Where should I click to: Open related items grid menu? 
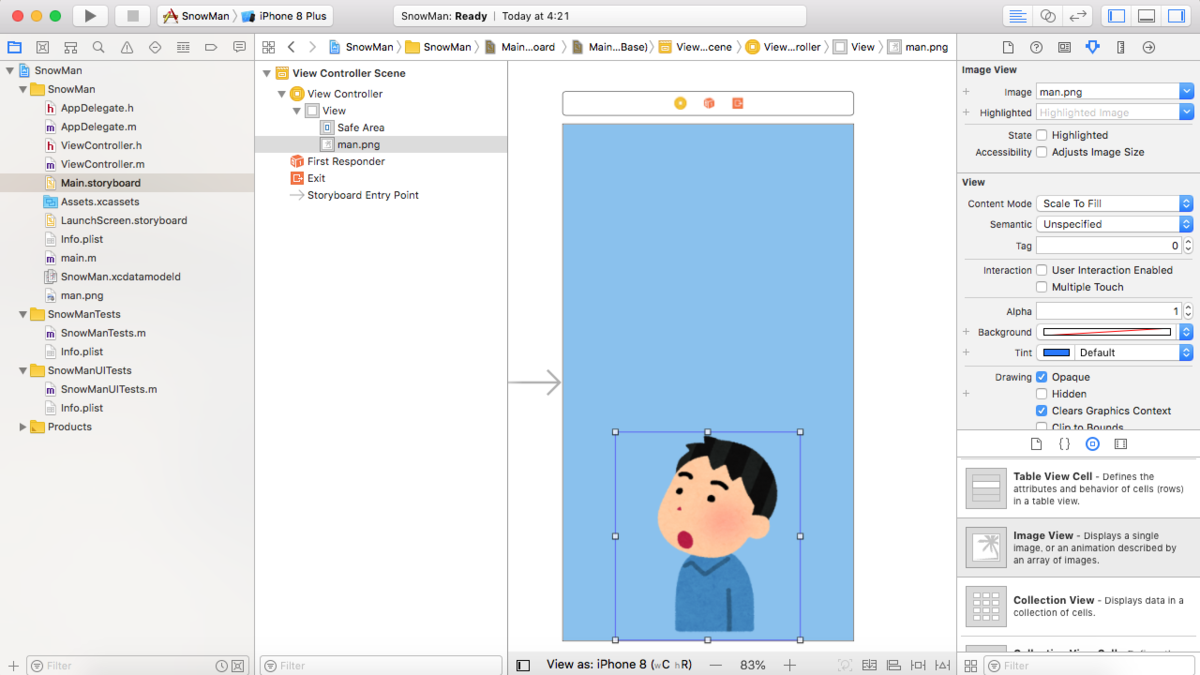(268, 47)
